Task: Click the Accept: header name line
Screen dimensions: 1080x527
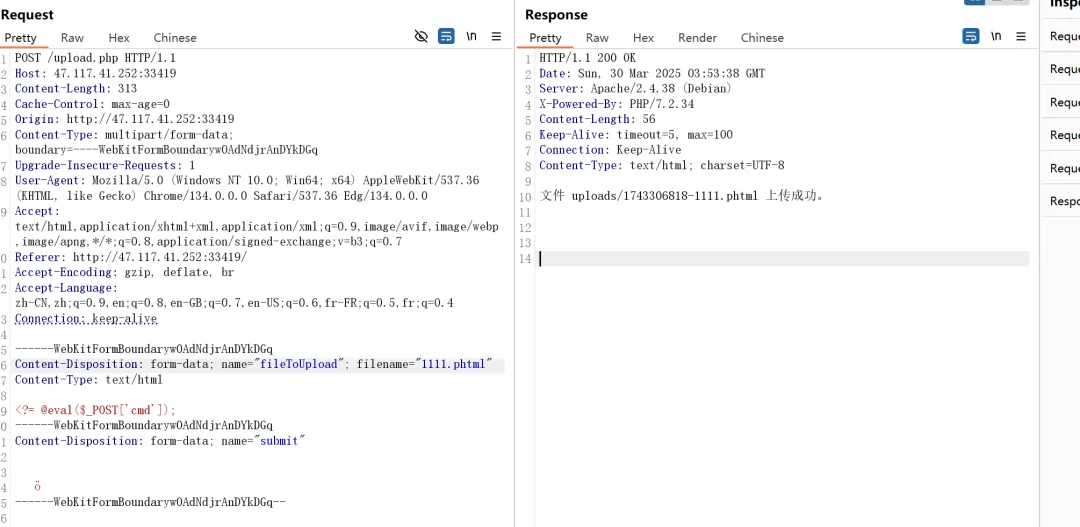Action: pyautogui.click(x=37, y=211)
